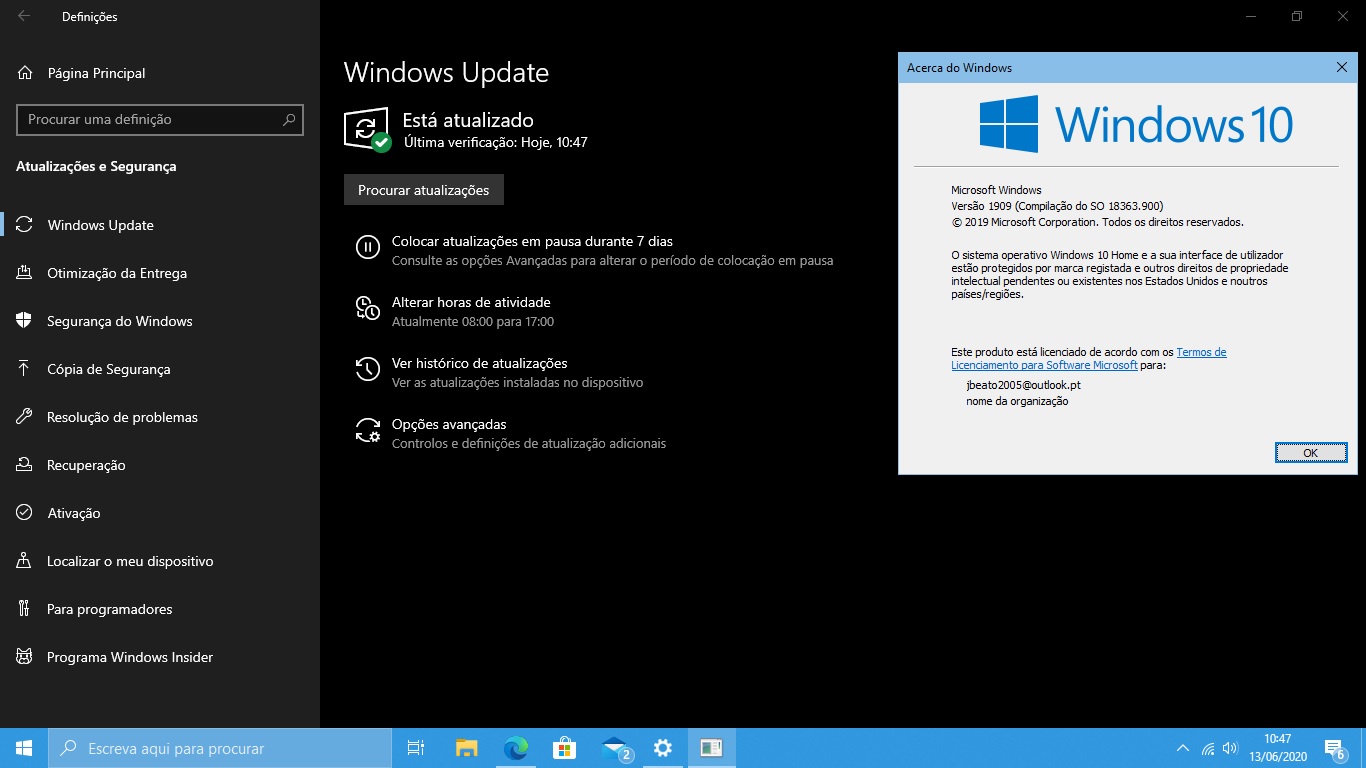Click the advanced options gear-sync icon
The width and height of the screenshot is (1366, 768).
368,430
